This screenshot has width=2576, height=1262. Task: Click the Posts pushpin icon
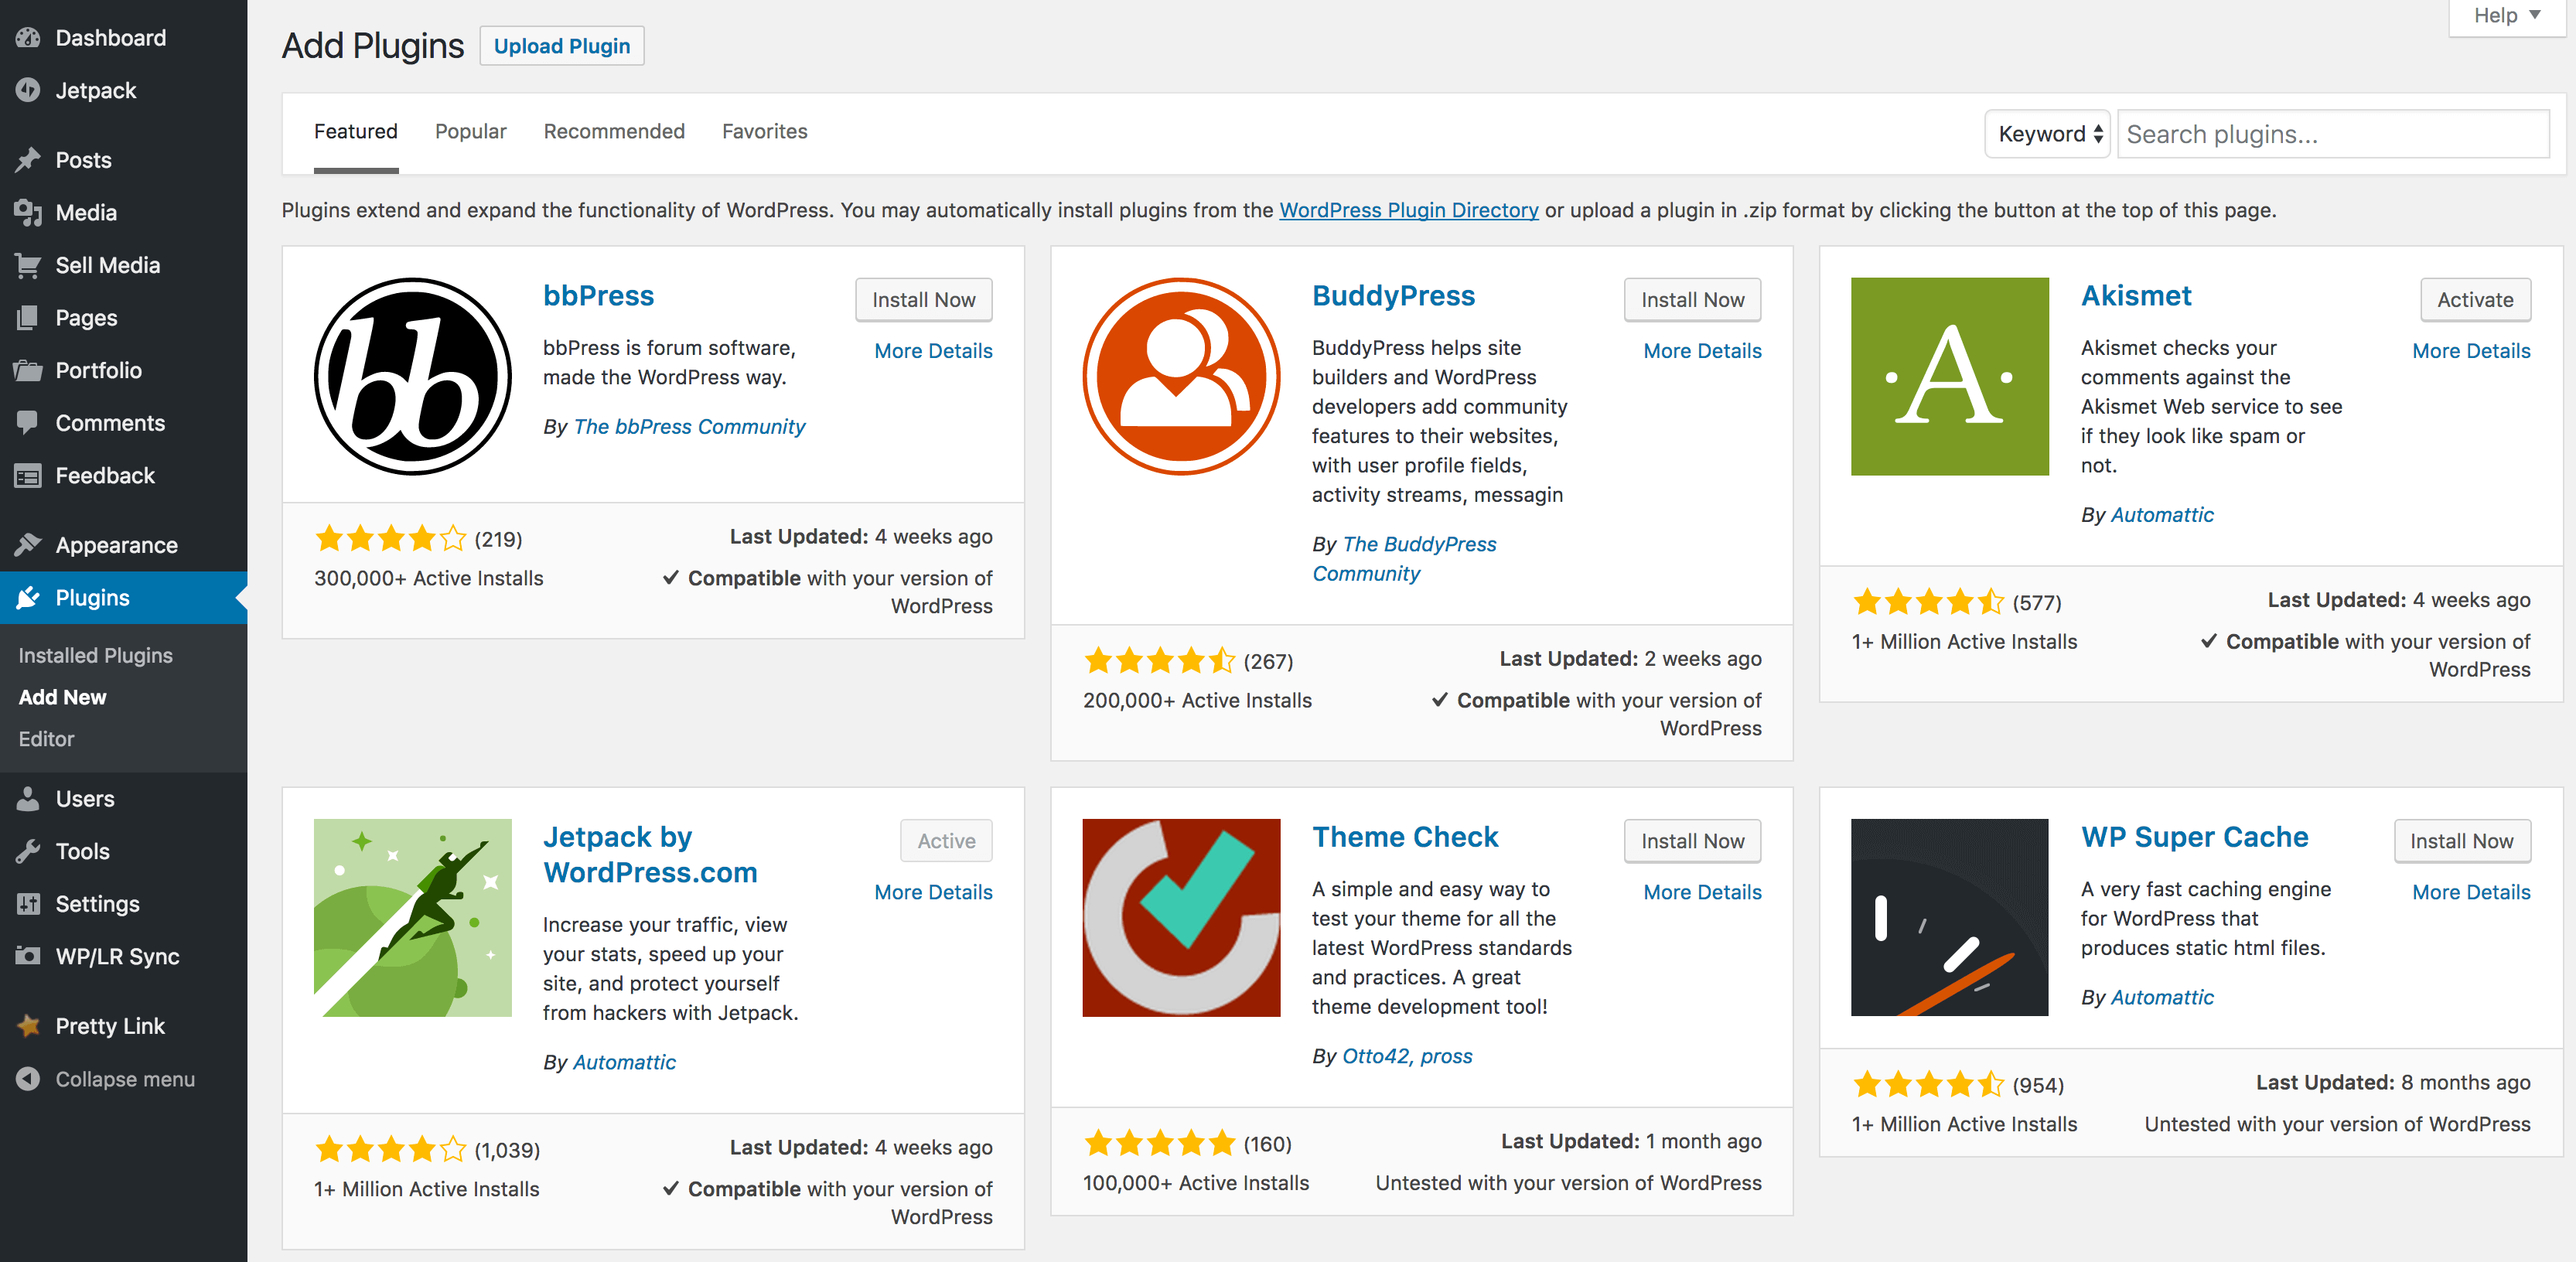click(x=28, y=160)
